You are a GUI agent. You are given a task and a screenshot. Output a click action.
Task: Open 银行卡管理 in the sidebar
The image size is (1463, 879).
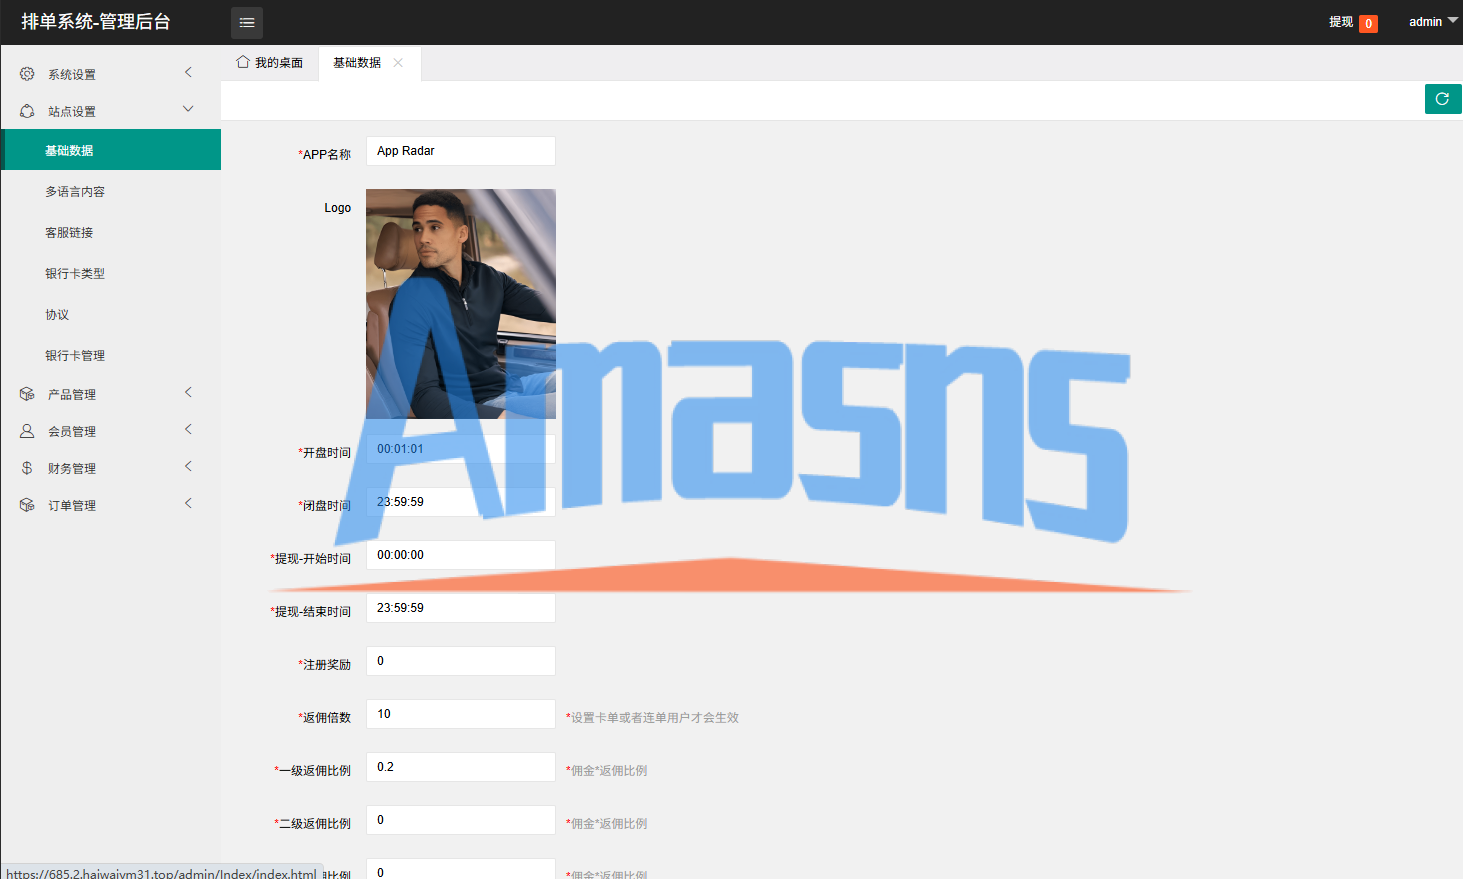pos(111,355)
